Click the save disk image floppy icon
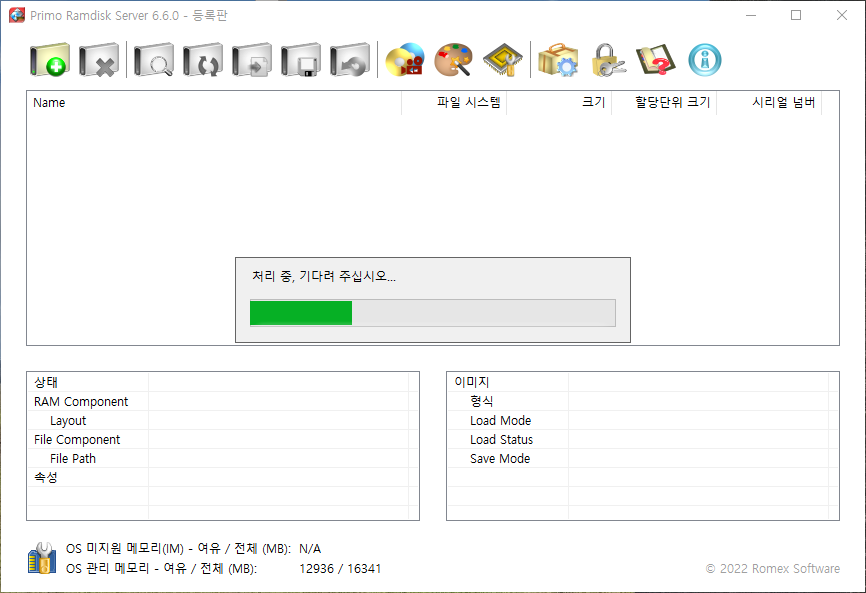Viewport: 866px width, 593px height. click(301, 60)
